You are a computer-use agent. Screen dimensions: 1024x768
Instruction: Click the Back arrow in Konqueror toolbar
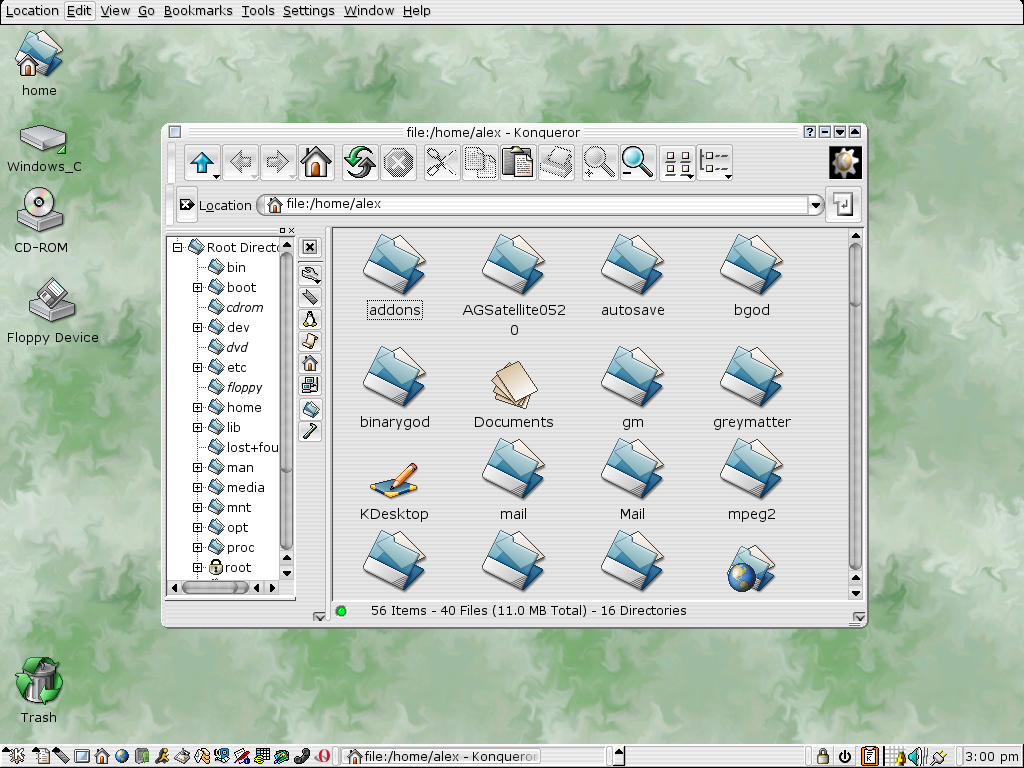[x=241, y=163]
